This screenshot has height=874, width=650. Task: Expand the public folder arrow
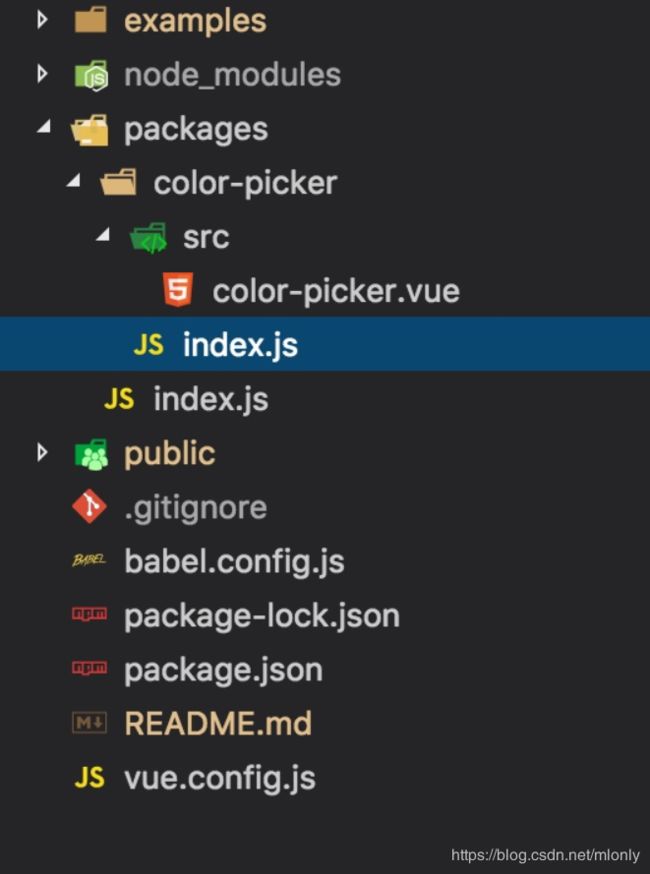pos(42,452)
